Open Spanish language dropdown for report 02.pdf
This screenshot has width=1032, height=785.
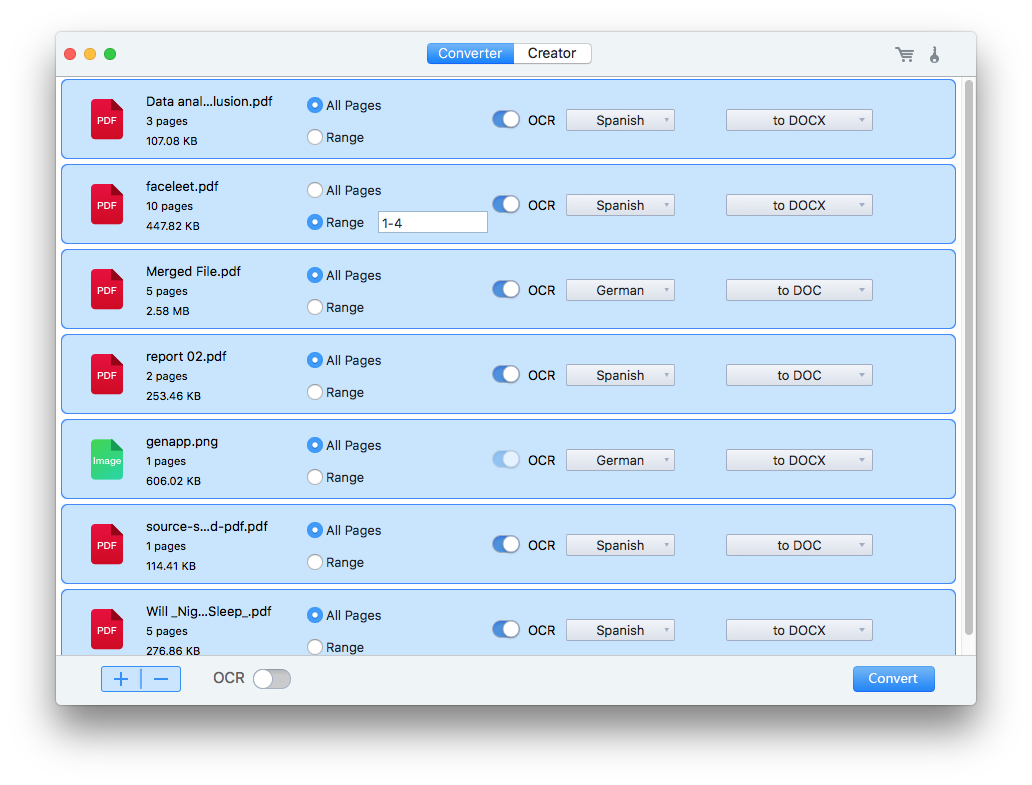[x=620, y=375]
